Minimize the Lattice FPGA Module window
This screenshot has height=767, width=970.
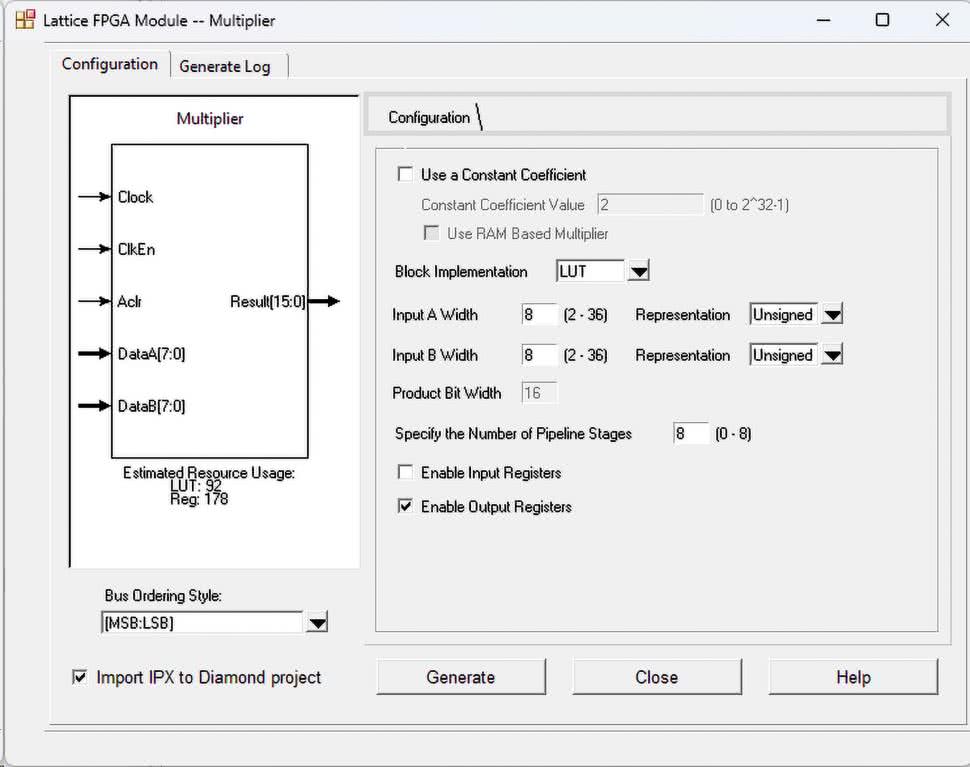[x=823, y=20]
